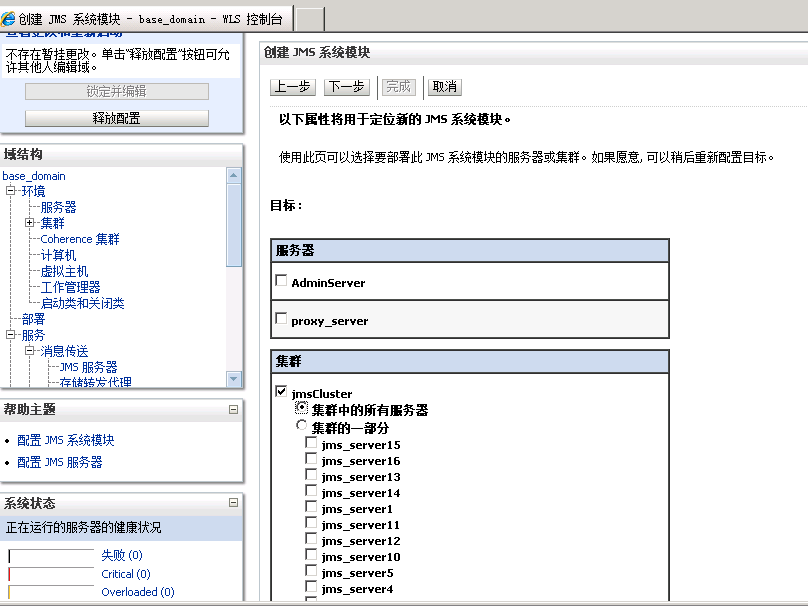The width and height of the screenshot is (808, 606).
Task: Check the jms_server16 checkbox
Action: point(311,458)
